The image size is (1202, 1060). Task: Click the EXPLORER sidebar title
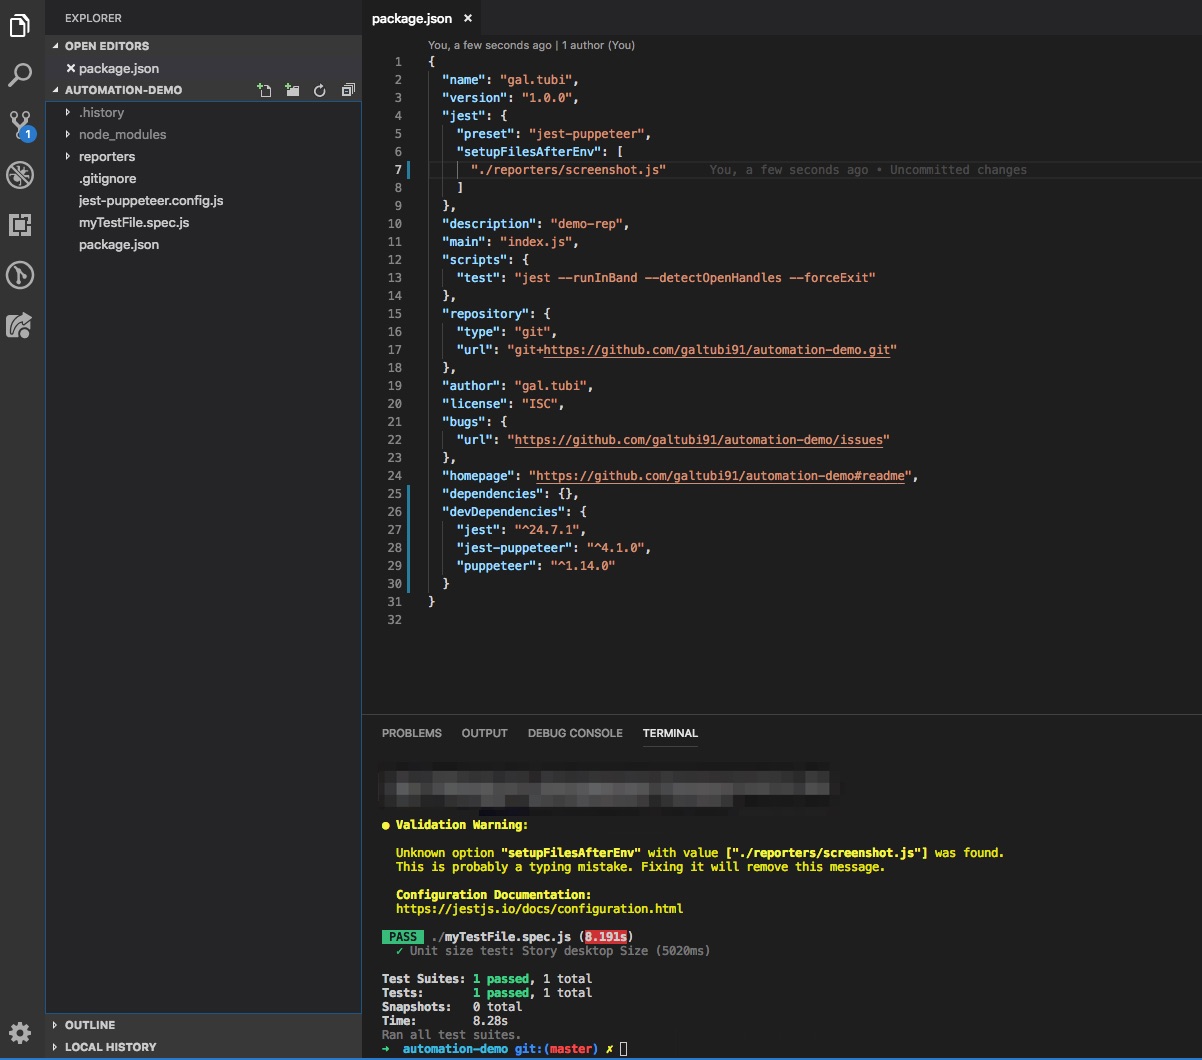point(94,18)
